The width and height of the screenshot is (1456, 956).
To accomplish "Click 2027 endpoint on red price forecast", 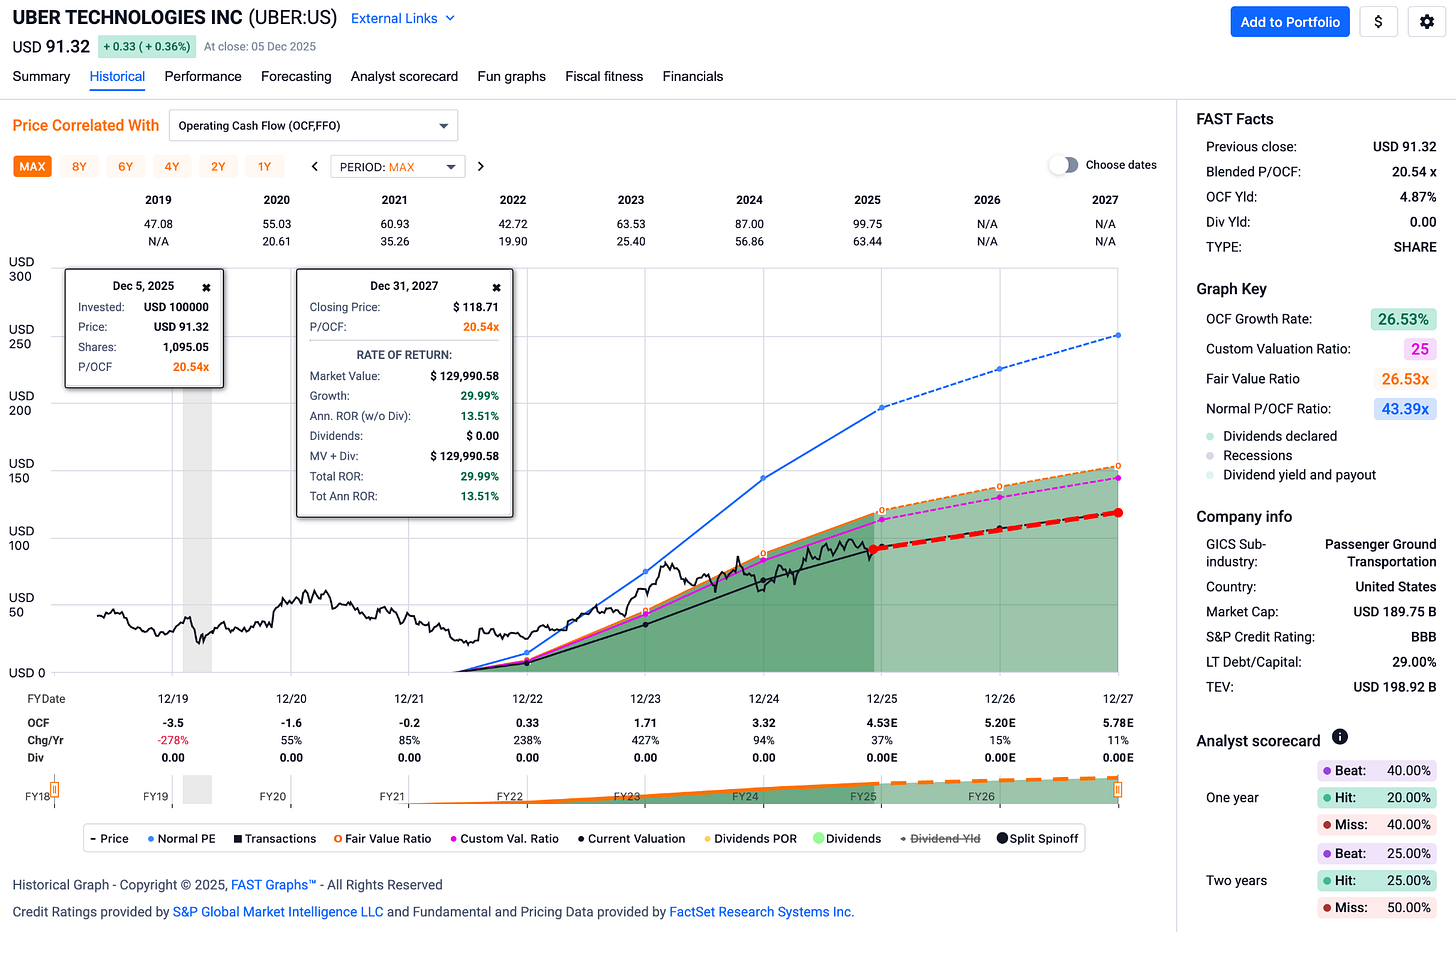I will (x=1118, y=513).
